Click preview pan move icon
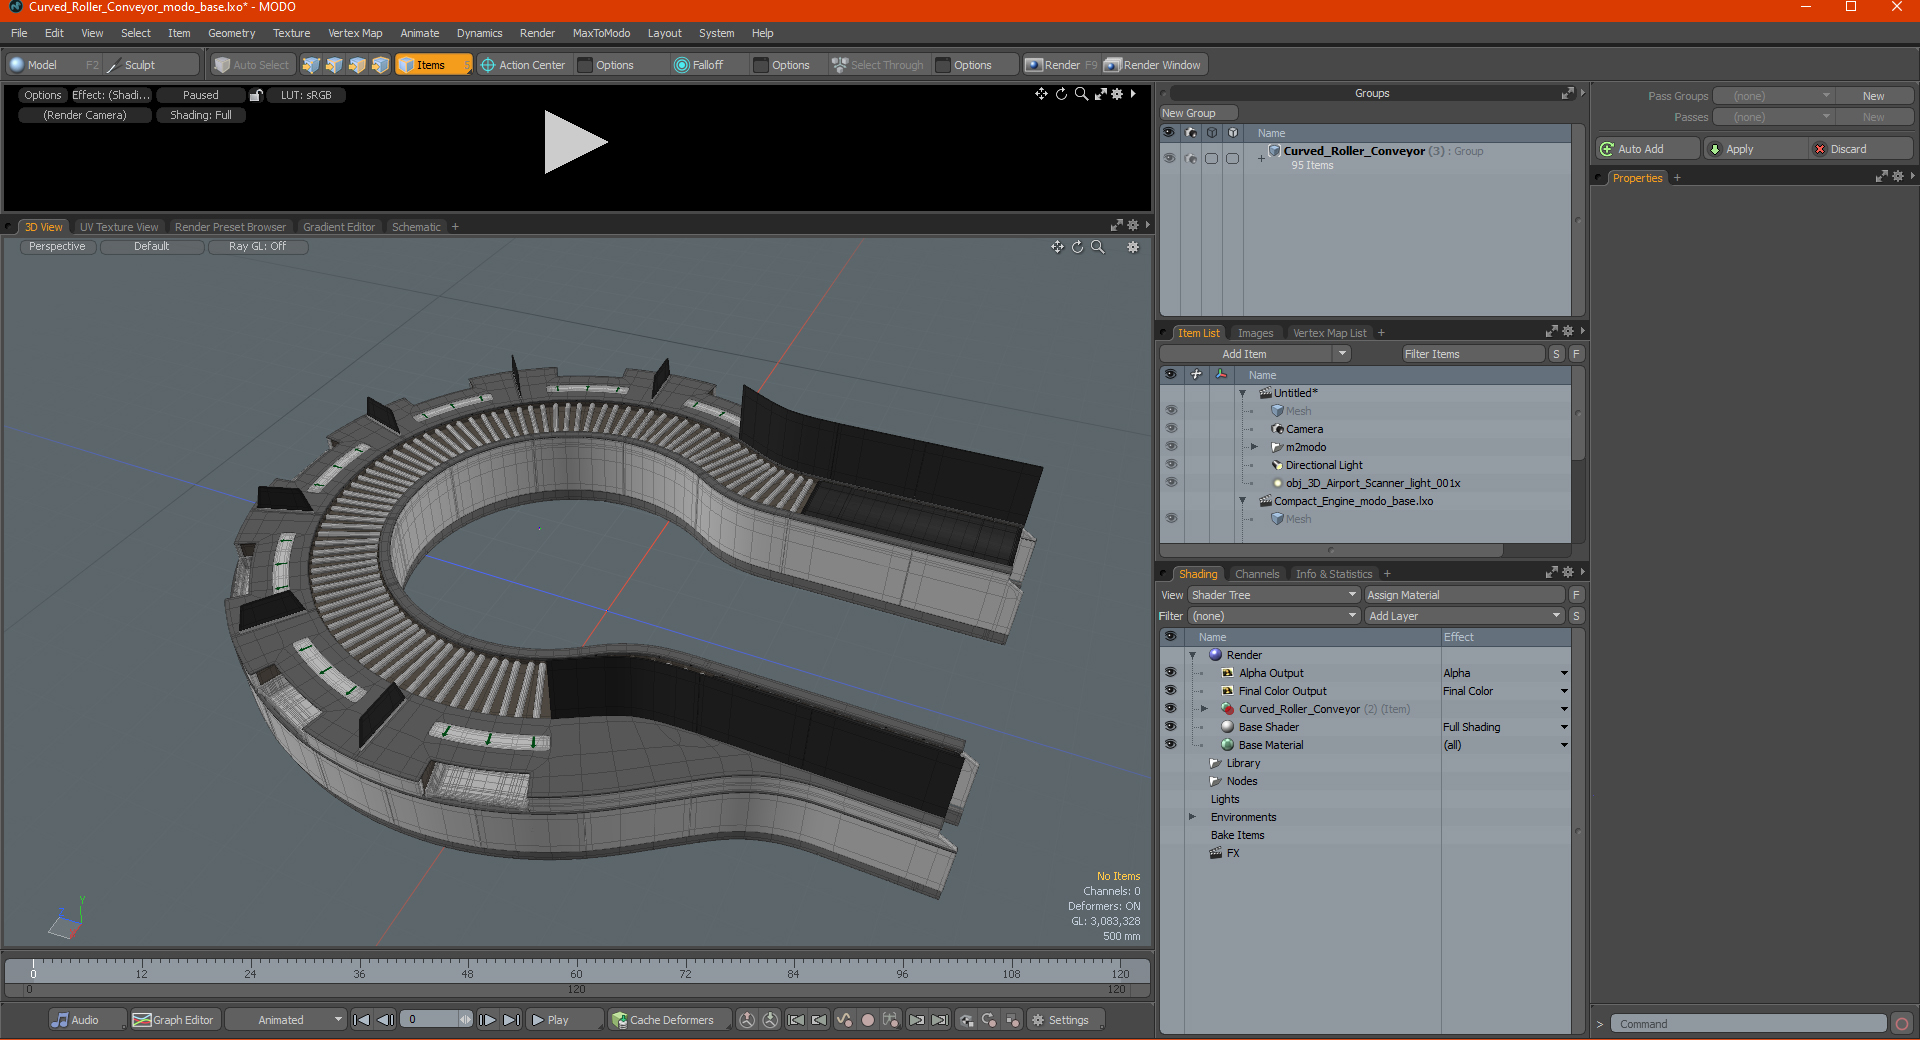1920x1040 pixels. [x=1041, y=94]
